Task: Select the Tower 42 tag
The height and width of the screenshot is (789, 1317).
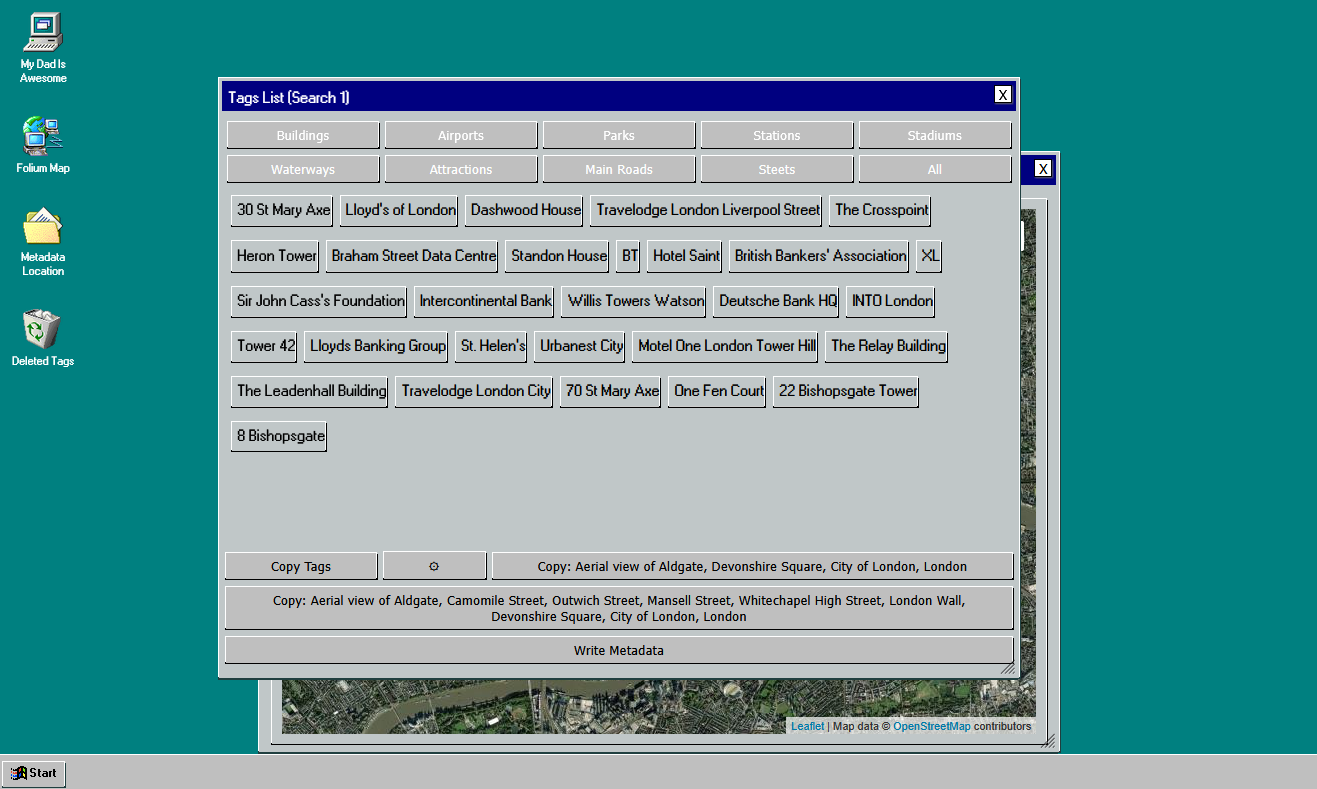Action: tap(266, 346)
